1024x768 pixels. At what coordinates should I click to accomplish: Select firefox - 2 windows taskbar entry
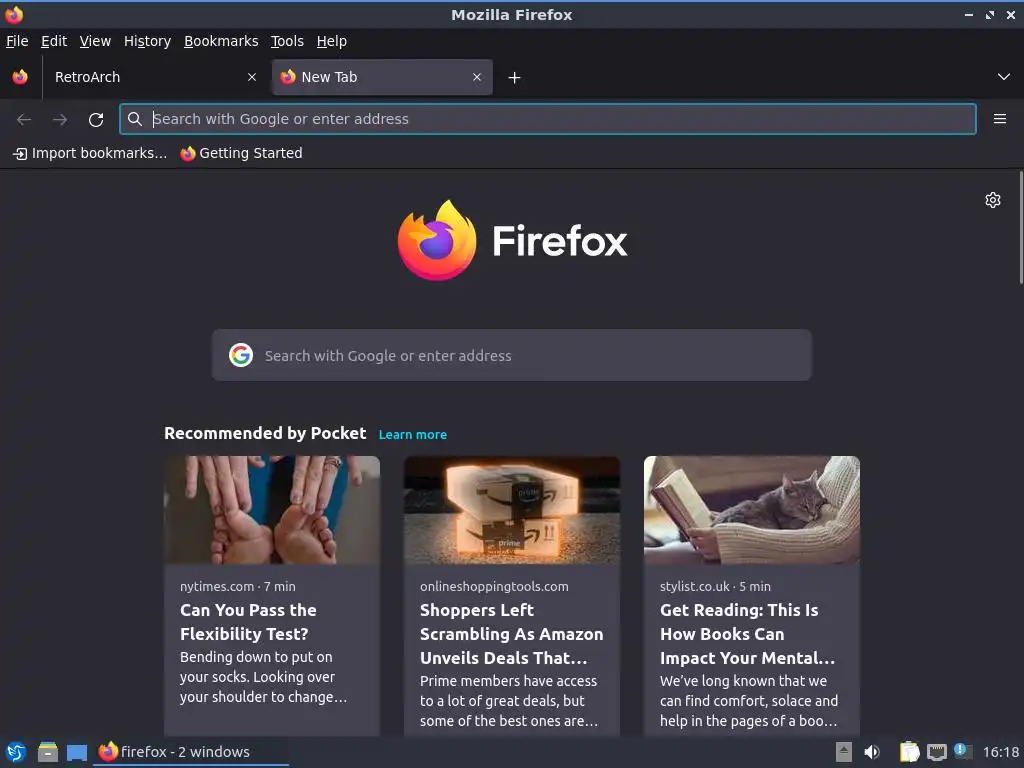click(190, 752)
